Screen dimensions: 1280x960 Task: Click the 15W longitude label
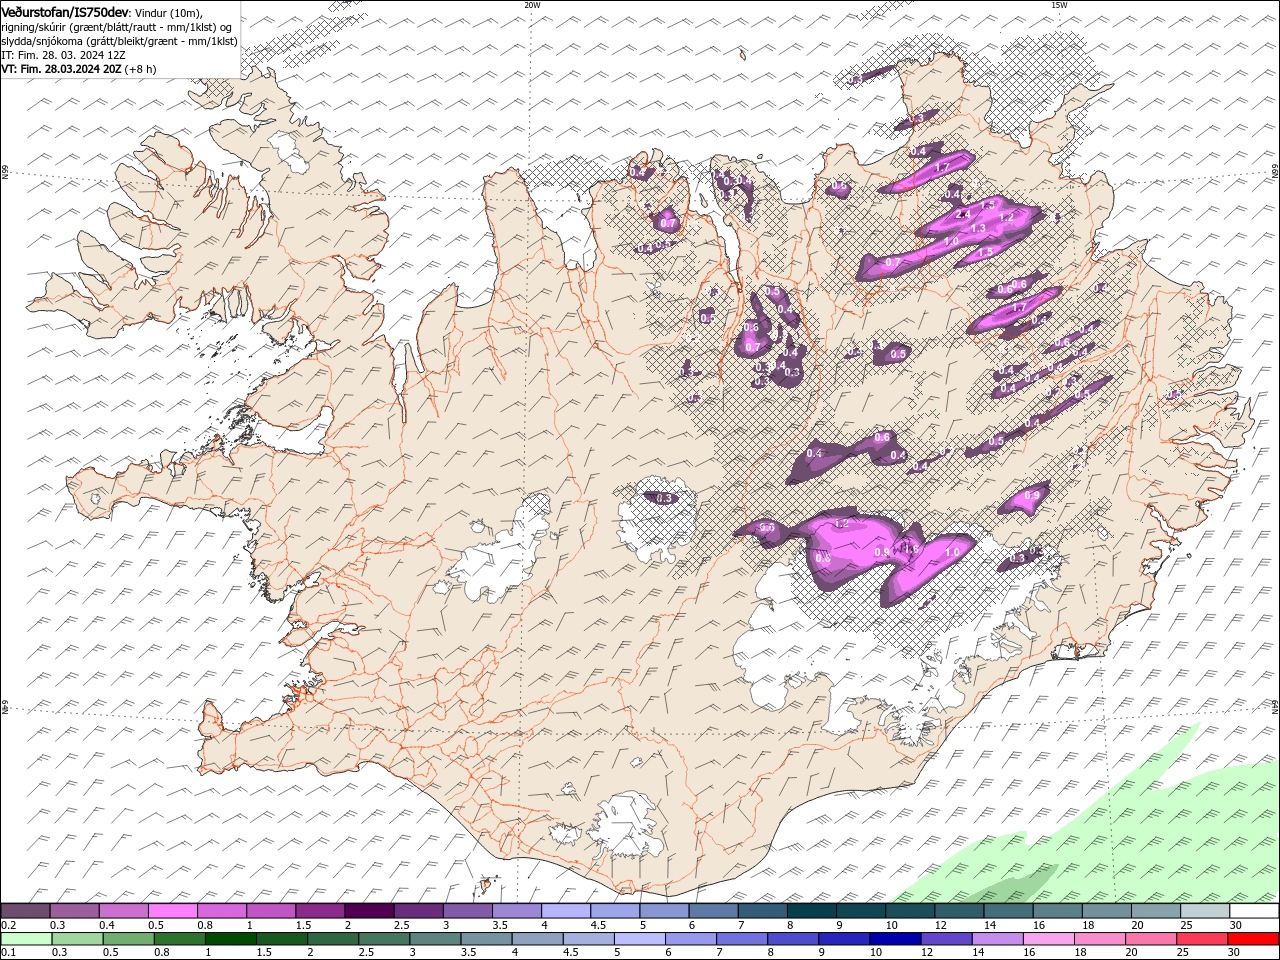coord(1059,5)
